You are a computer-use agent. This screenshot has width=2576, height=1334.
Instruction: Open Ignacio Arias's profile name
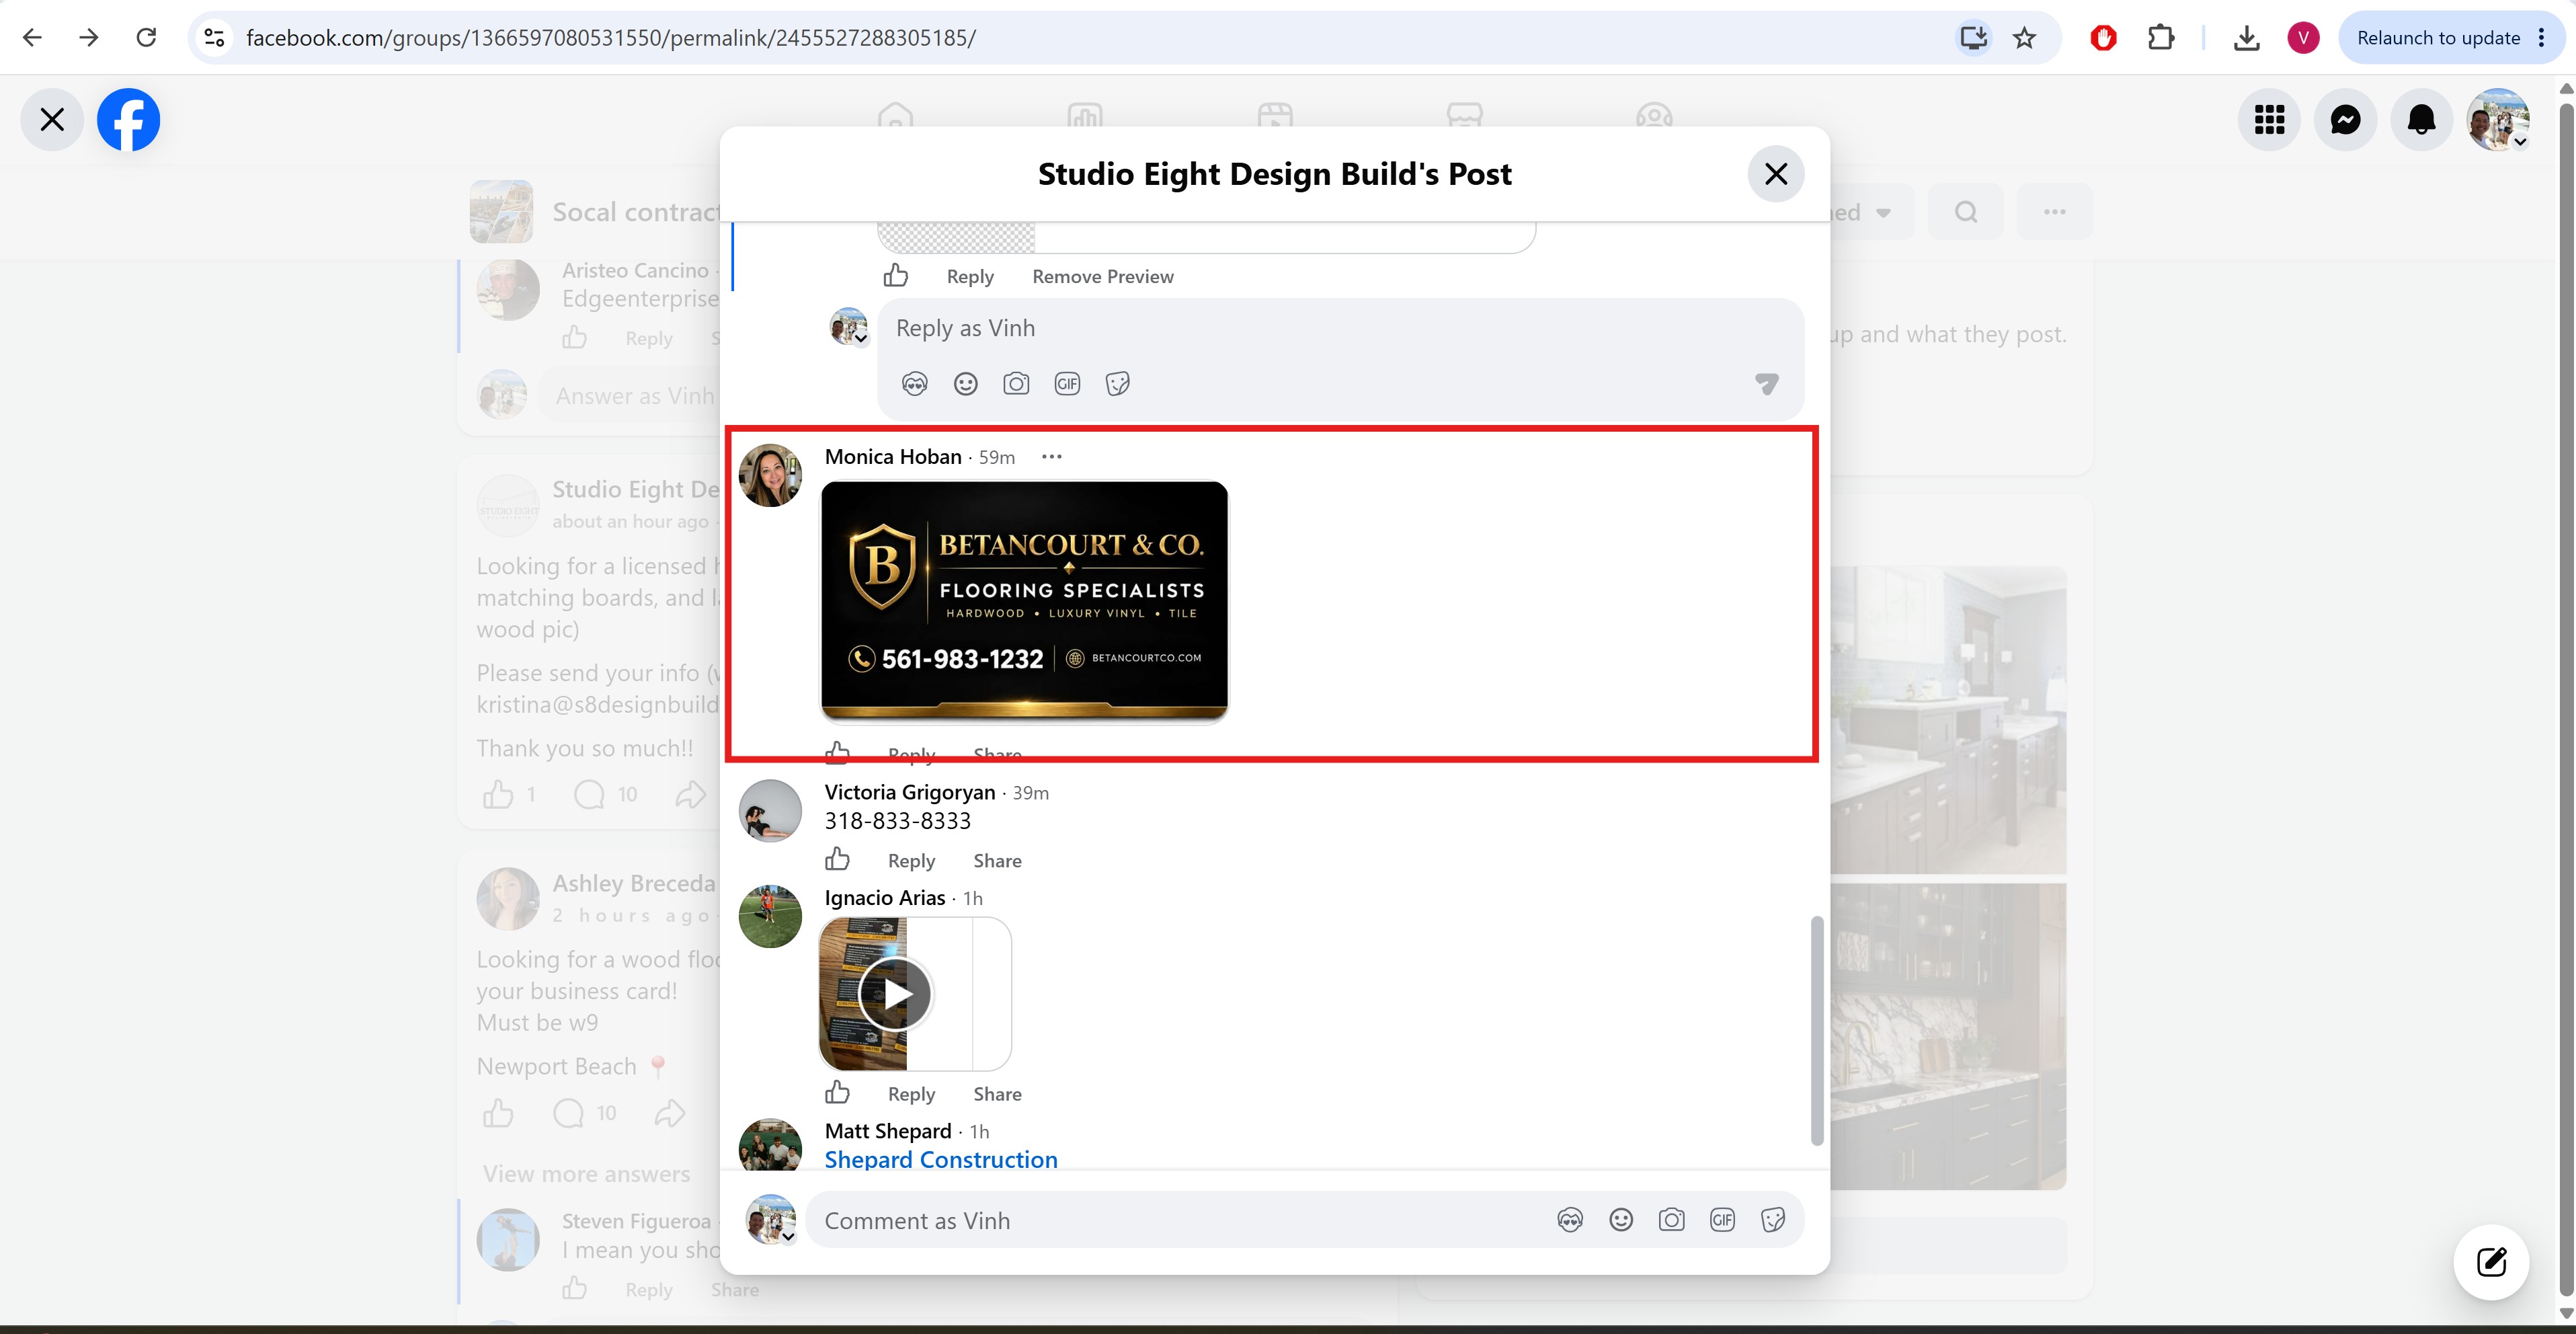point(884,898)
